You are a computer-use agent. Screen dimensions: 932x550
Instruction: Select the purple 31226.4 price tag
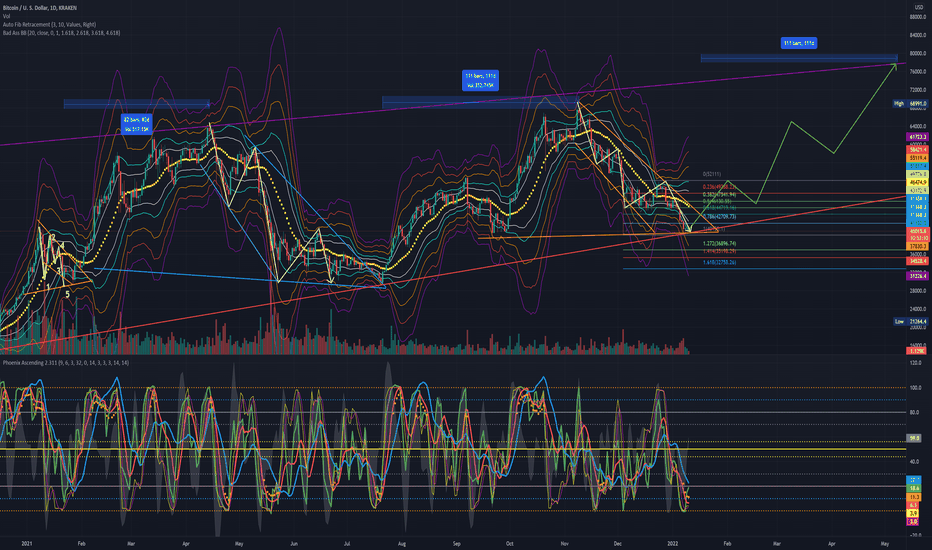click(x=917, y=276)
